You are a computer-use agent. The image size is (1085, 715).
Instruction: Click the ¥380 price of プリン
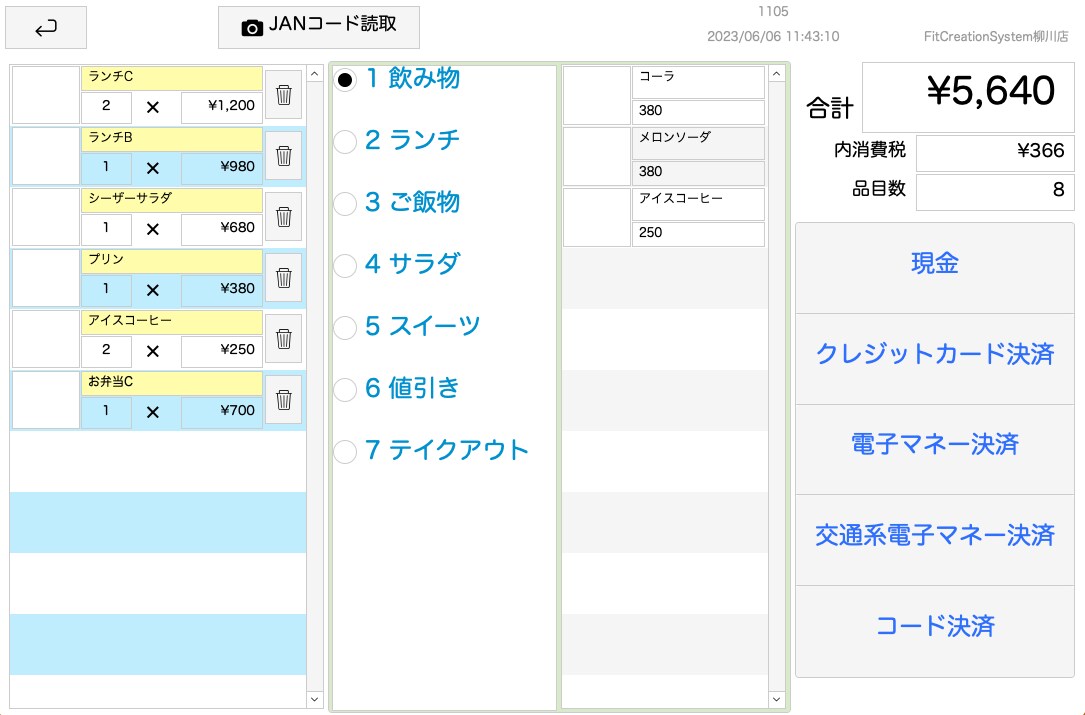coord(221,290)
